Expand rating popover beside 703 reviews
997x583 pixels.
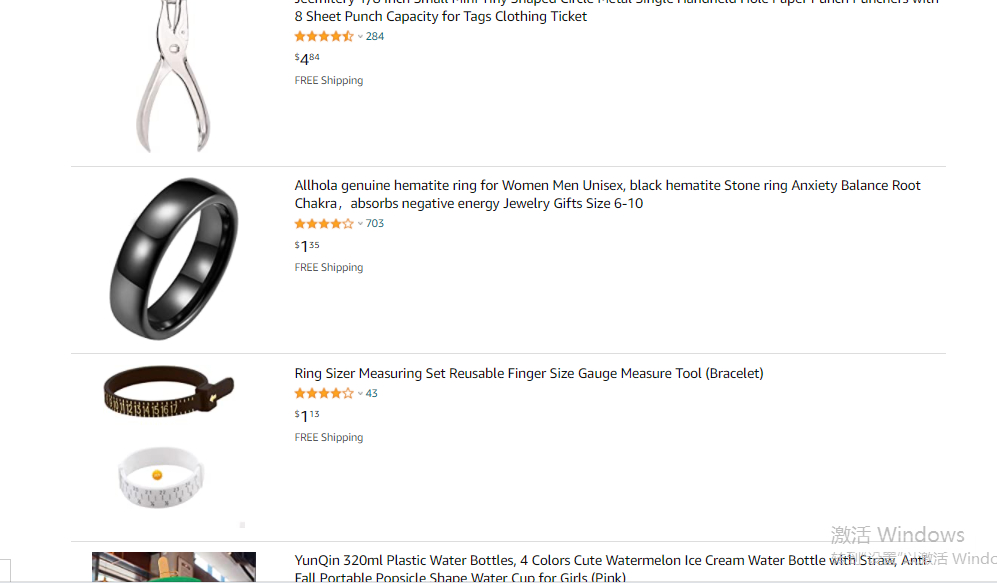pos(360,224)
